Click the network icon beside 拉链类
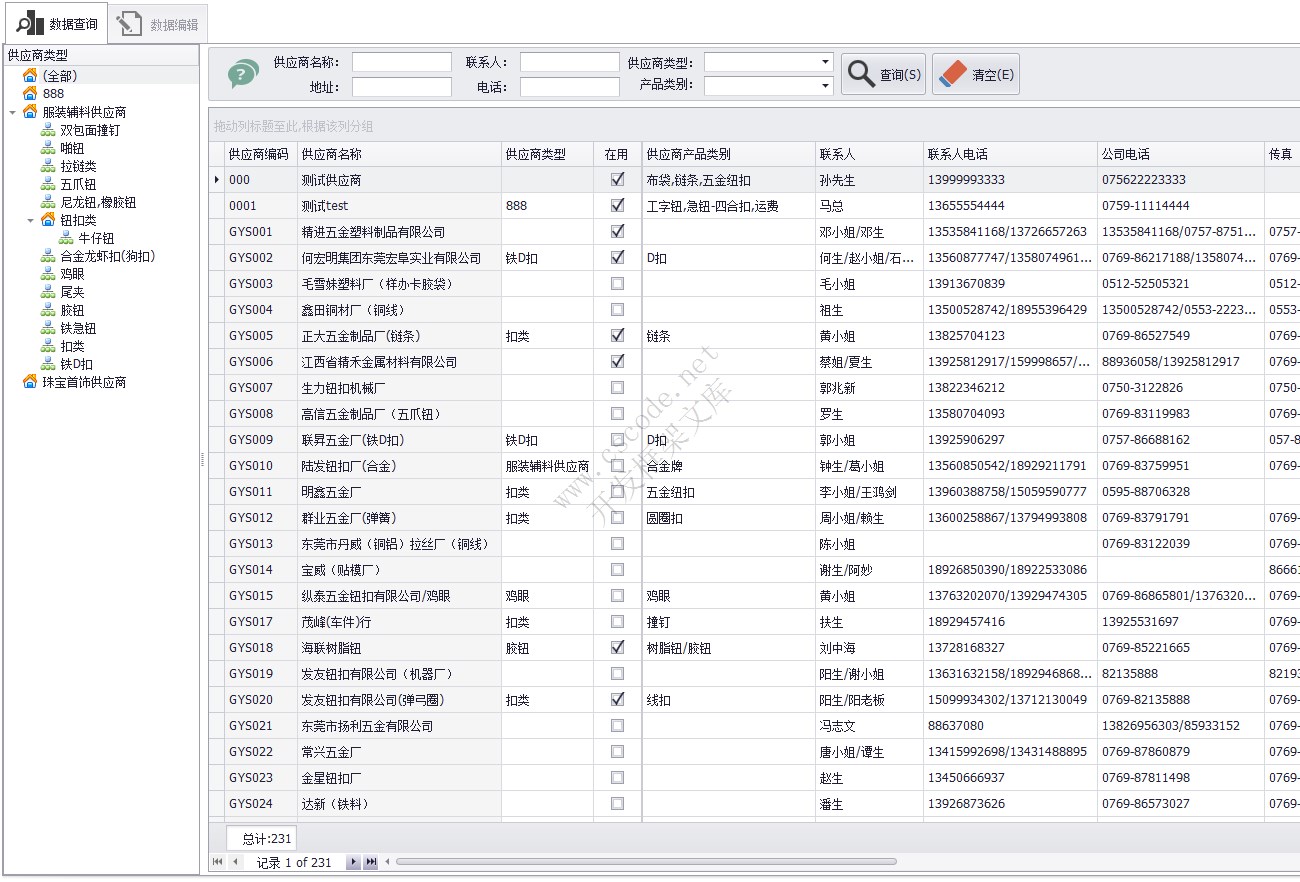 pyautogui.click(x=48, y=166)
